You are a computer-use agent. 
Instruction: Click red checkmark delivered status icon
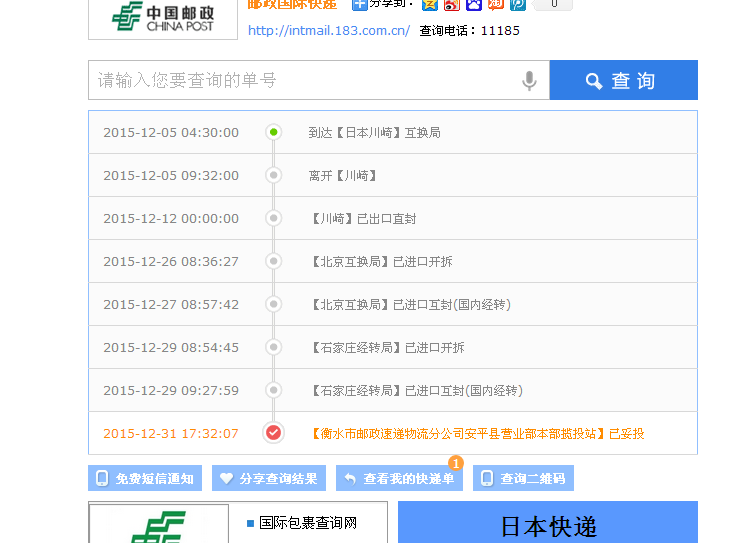click(273, 433)
